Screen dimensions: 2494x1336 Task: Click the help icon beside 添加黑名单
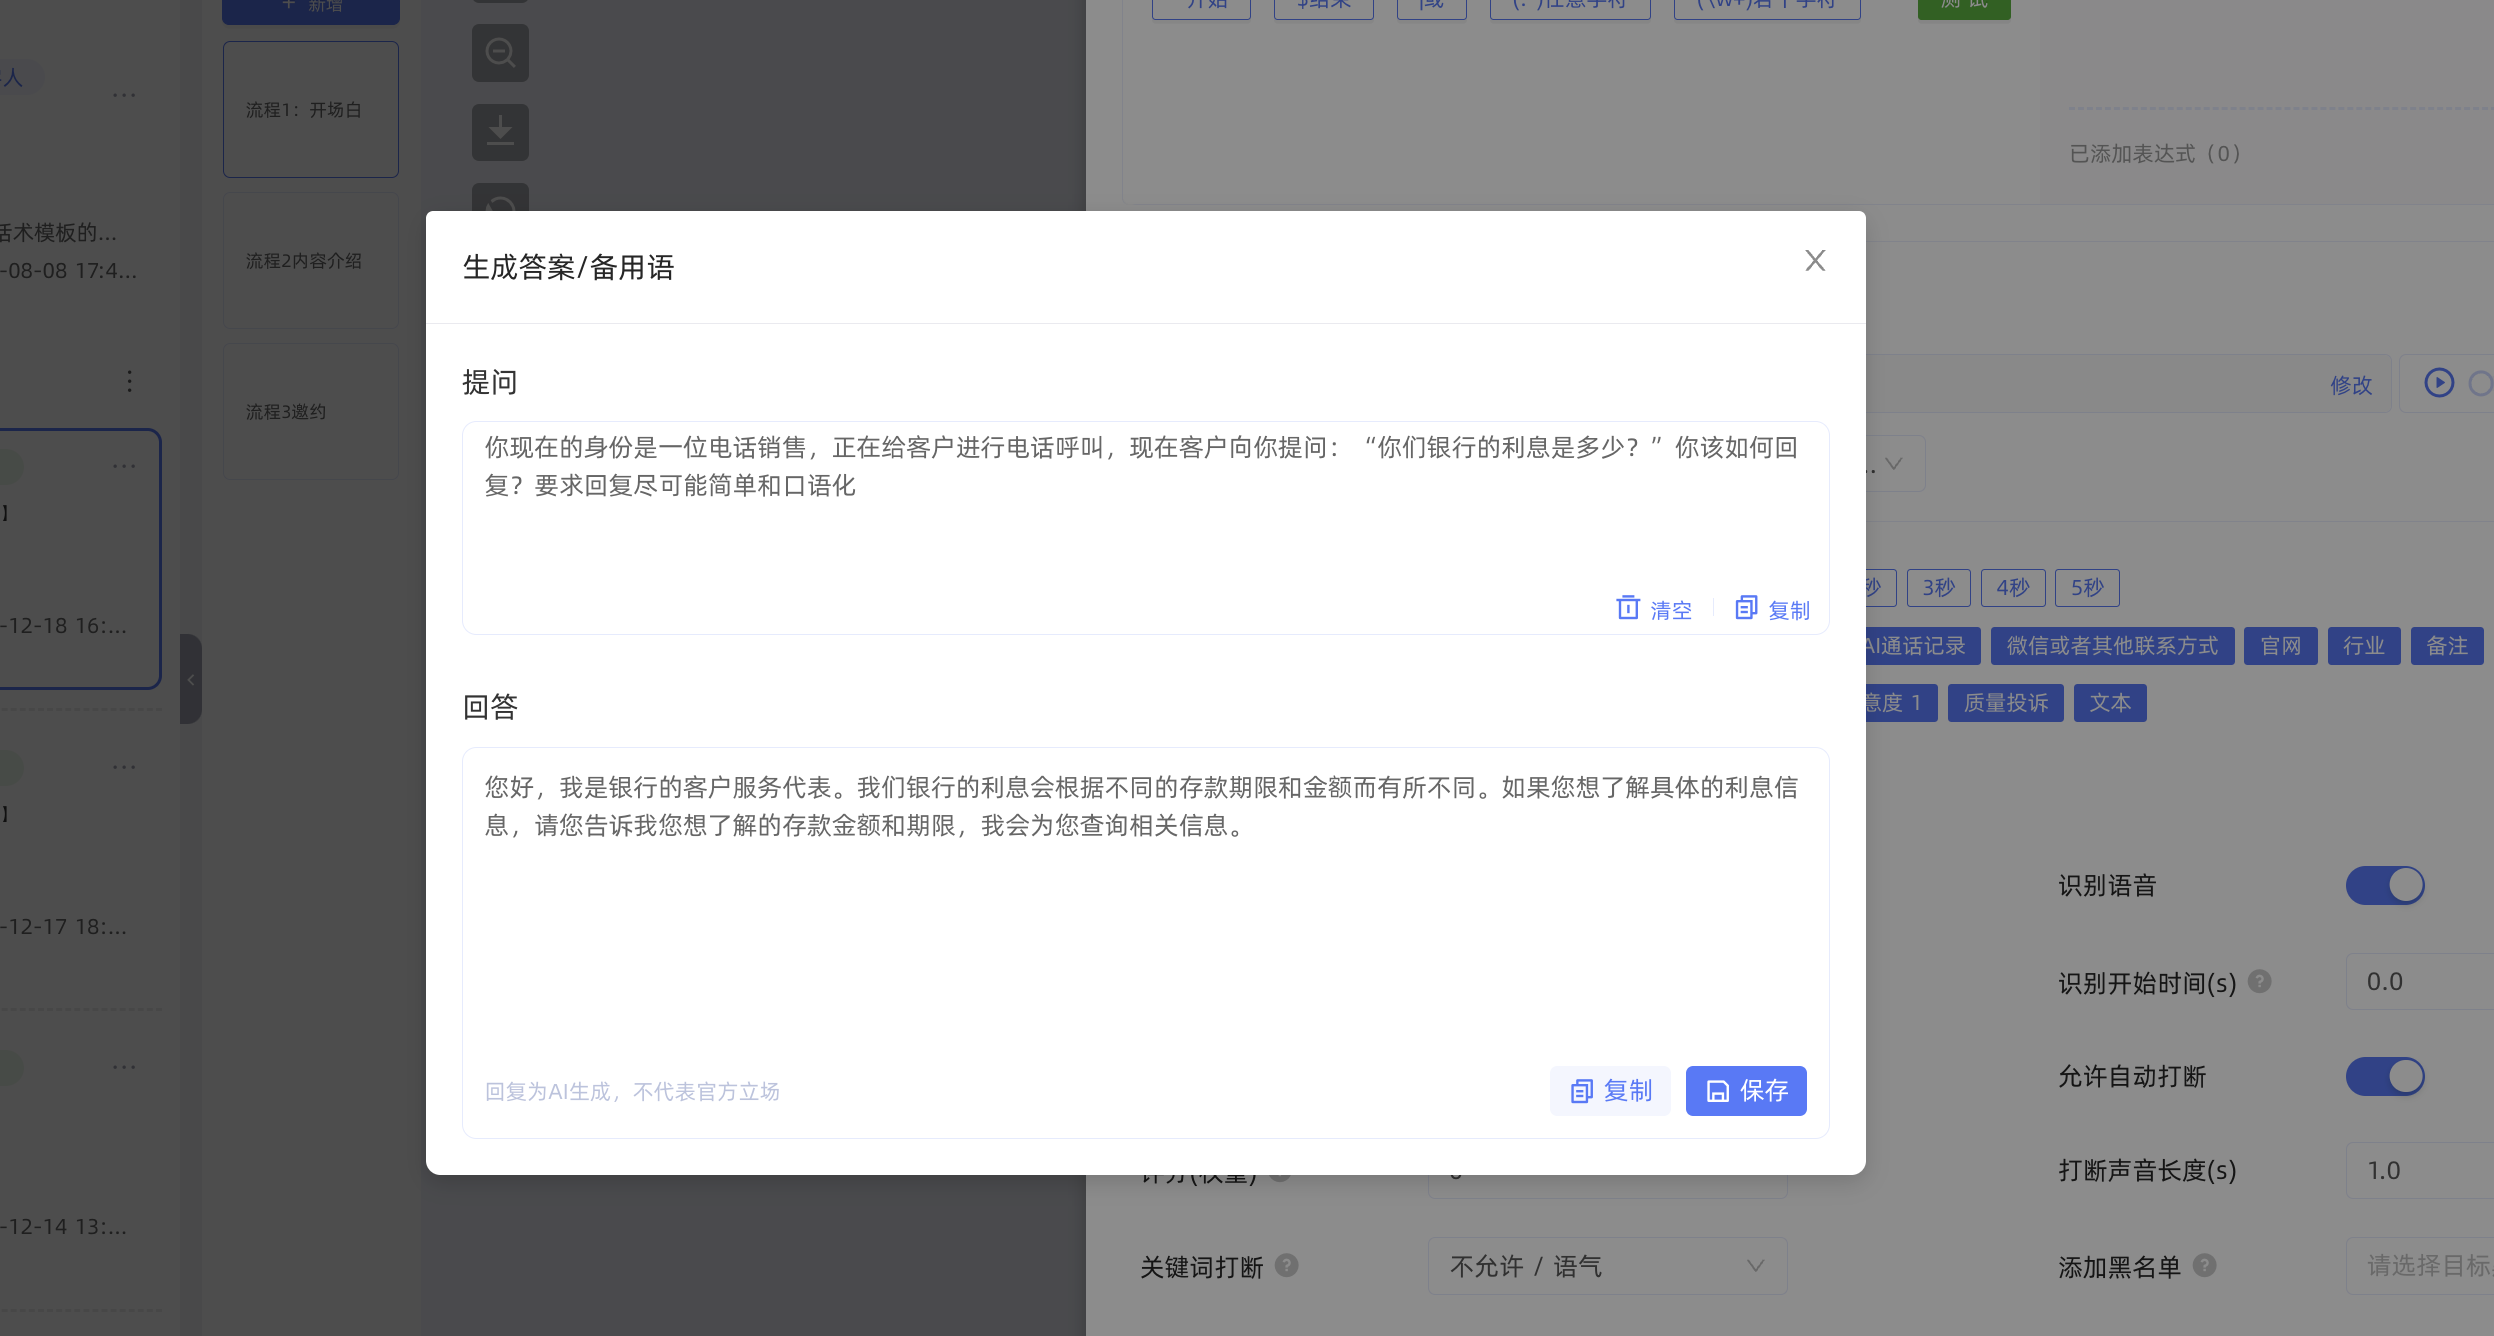[2205, 1266]
